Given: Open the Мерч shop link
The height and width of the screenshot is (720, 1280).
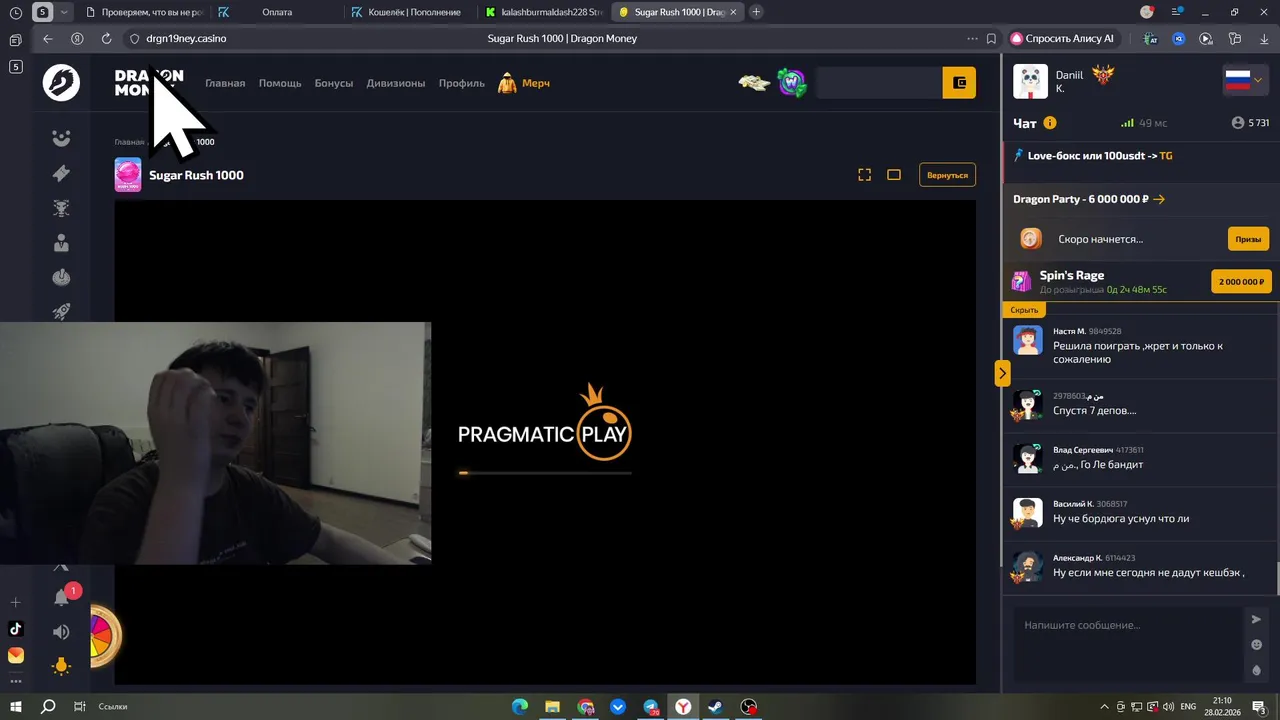Looking at the screenshot, I should pos(524,83).
